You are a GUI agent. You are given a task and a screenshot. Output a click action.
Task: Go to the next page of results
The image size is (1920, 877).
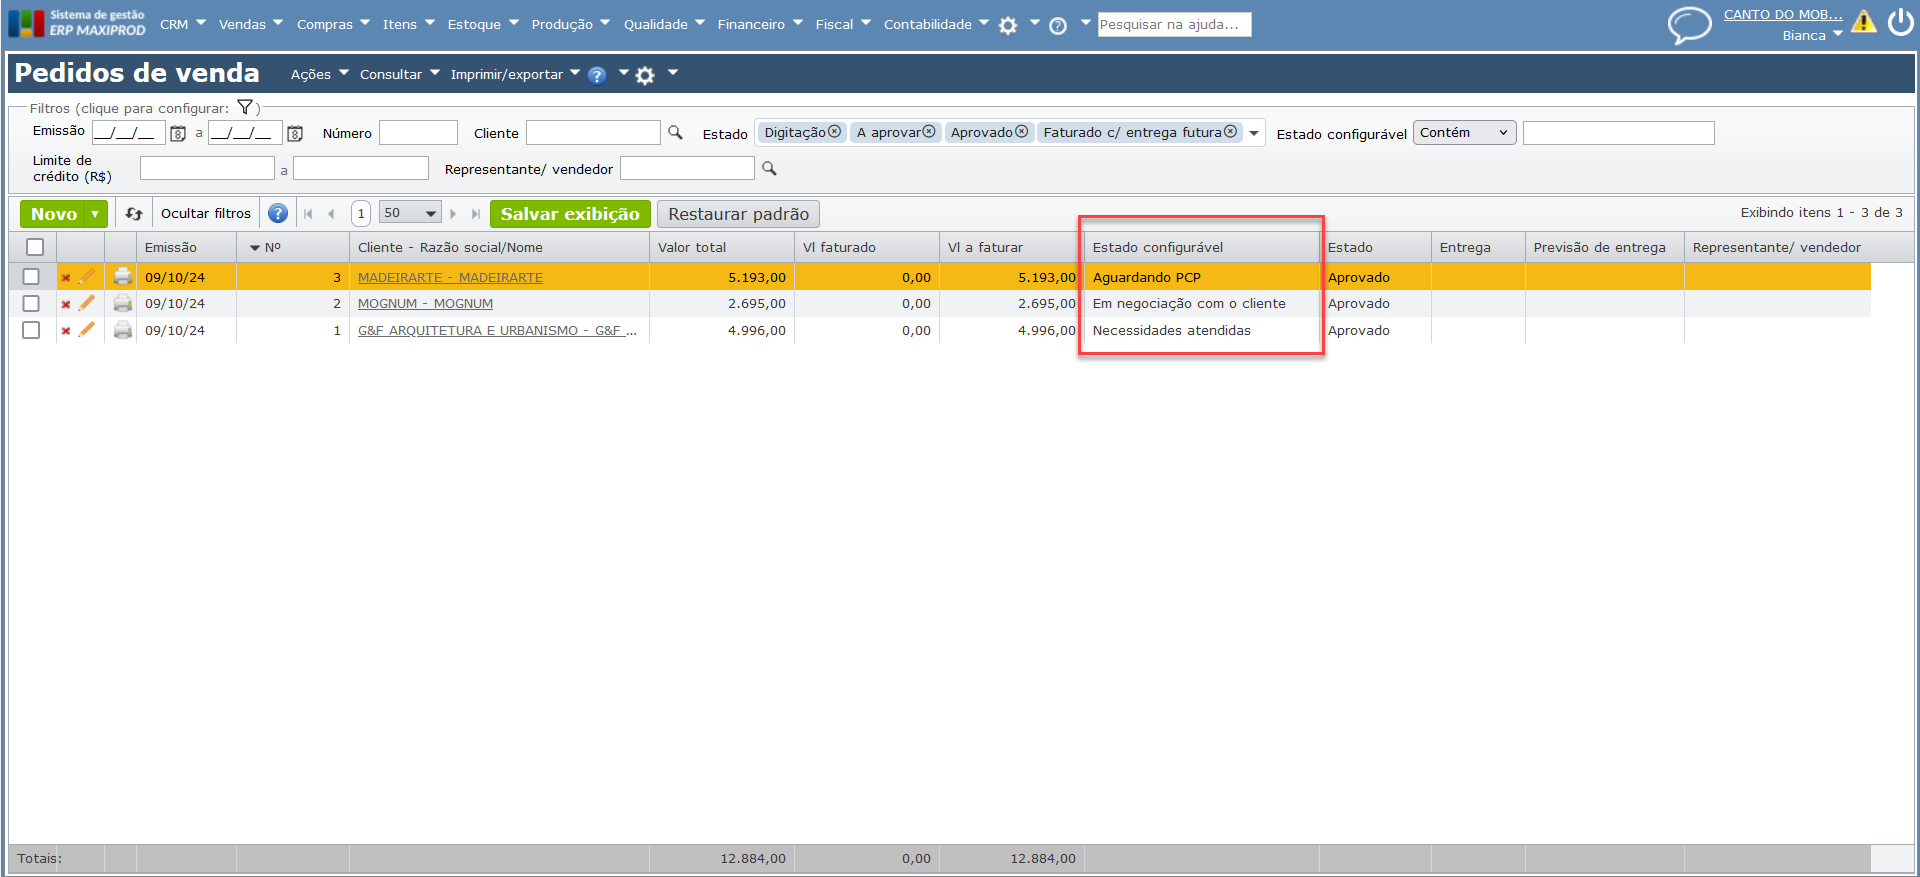[453, 214]
